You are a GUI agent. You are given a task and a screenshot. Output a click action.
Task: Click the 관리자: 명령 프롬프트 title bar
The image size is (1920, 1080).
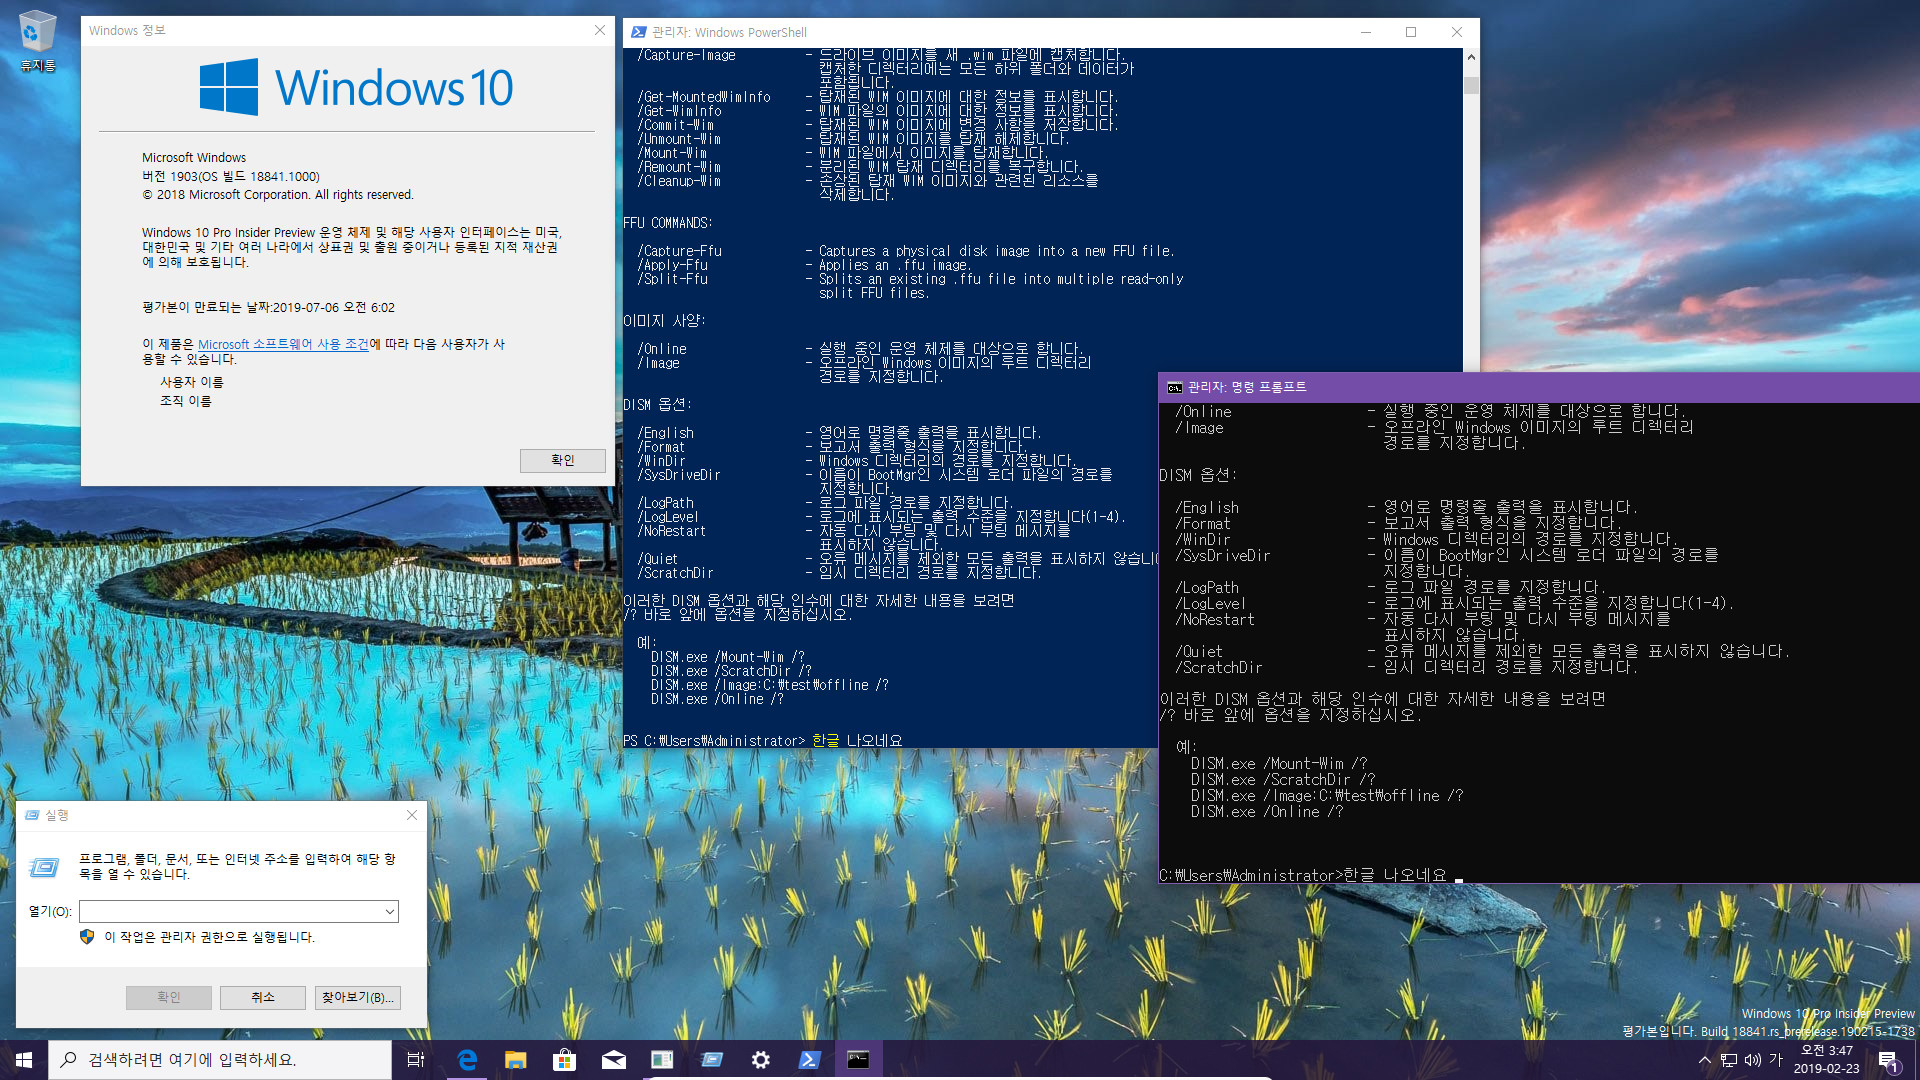tap(1540, 387)
